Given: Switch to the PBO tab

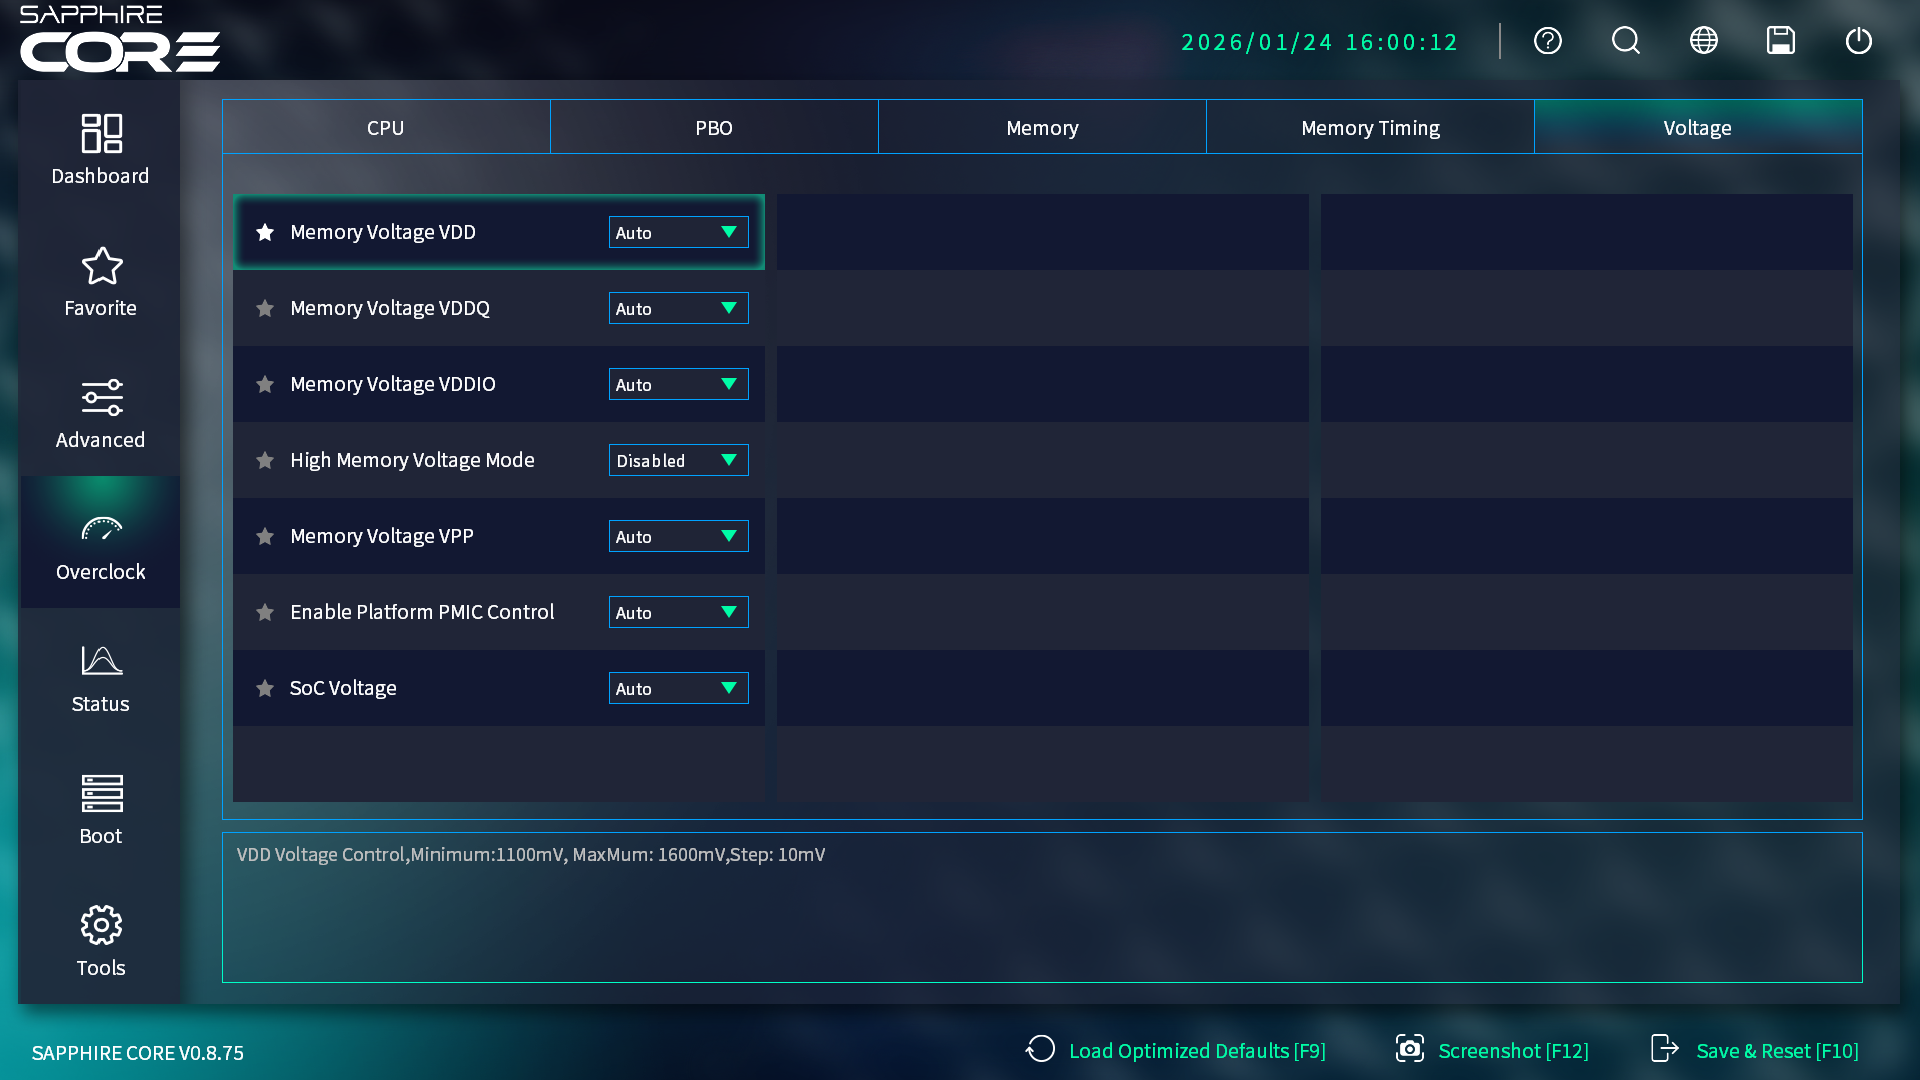Looking at the screenshot, I should coord(714,128).
